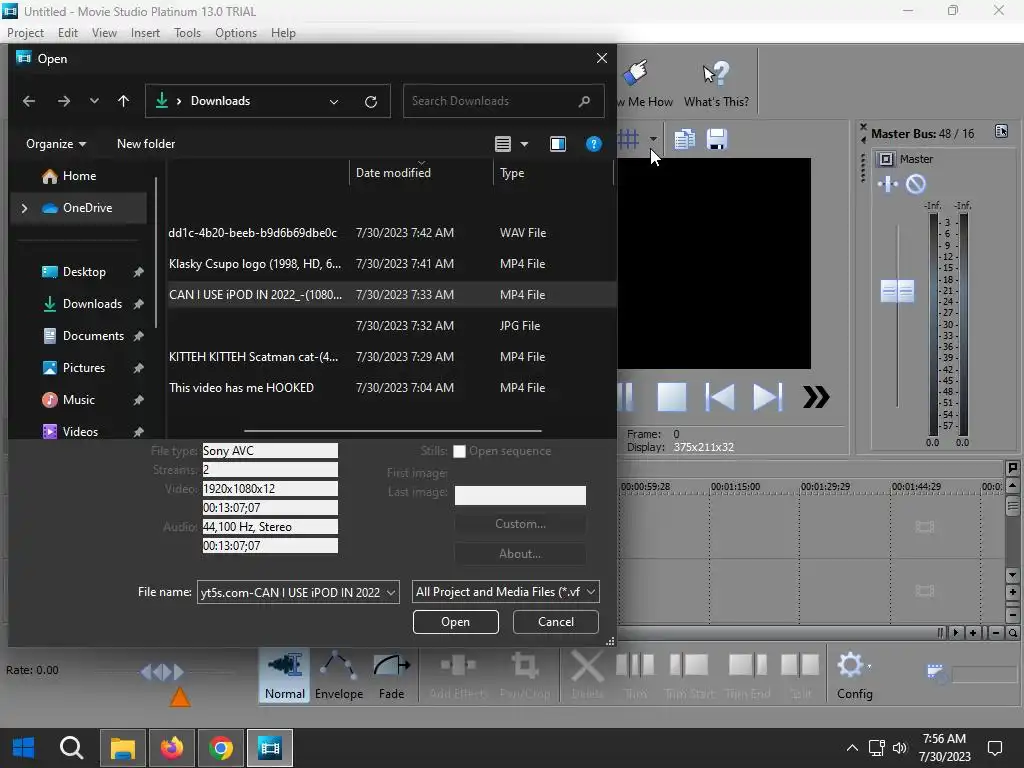Open the Organize dropdown menu

[56, 144]
